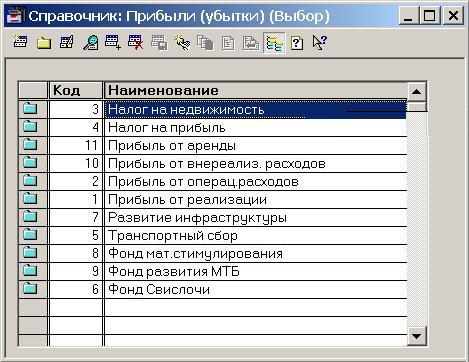The image size is (469, 362).
Task: Click the View row magnifier icon
Action: tap(90, 42)
